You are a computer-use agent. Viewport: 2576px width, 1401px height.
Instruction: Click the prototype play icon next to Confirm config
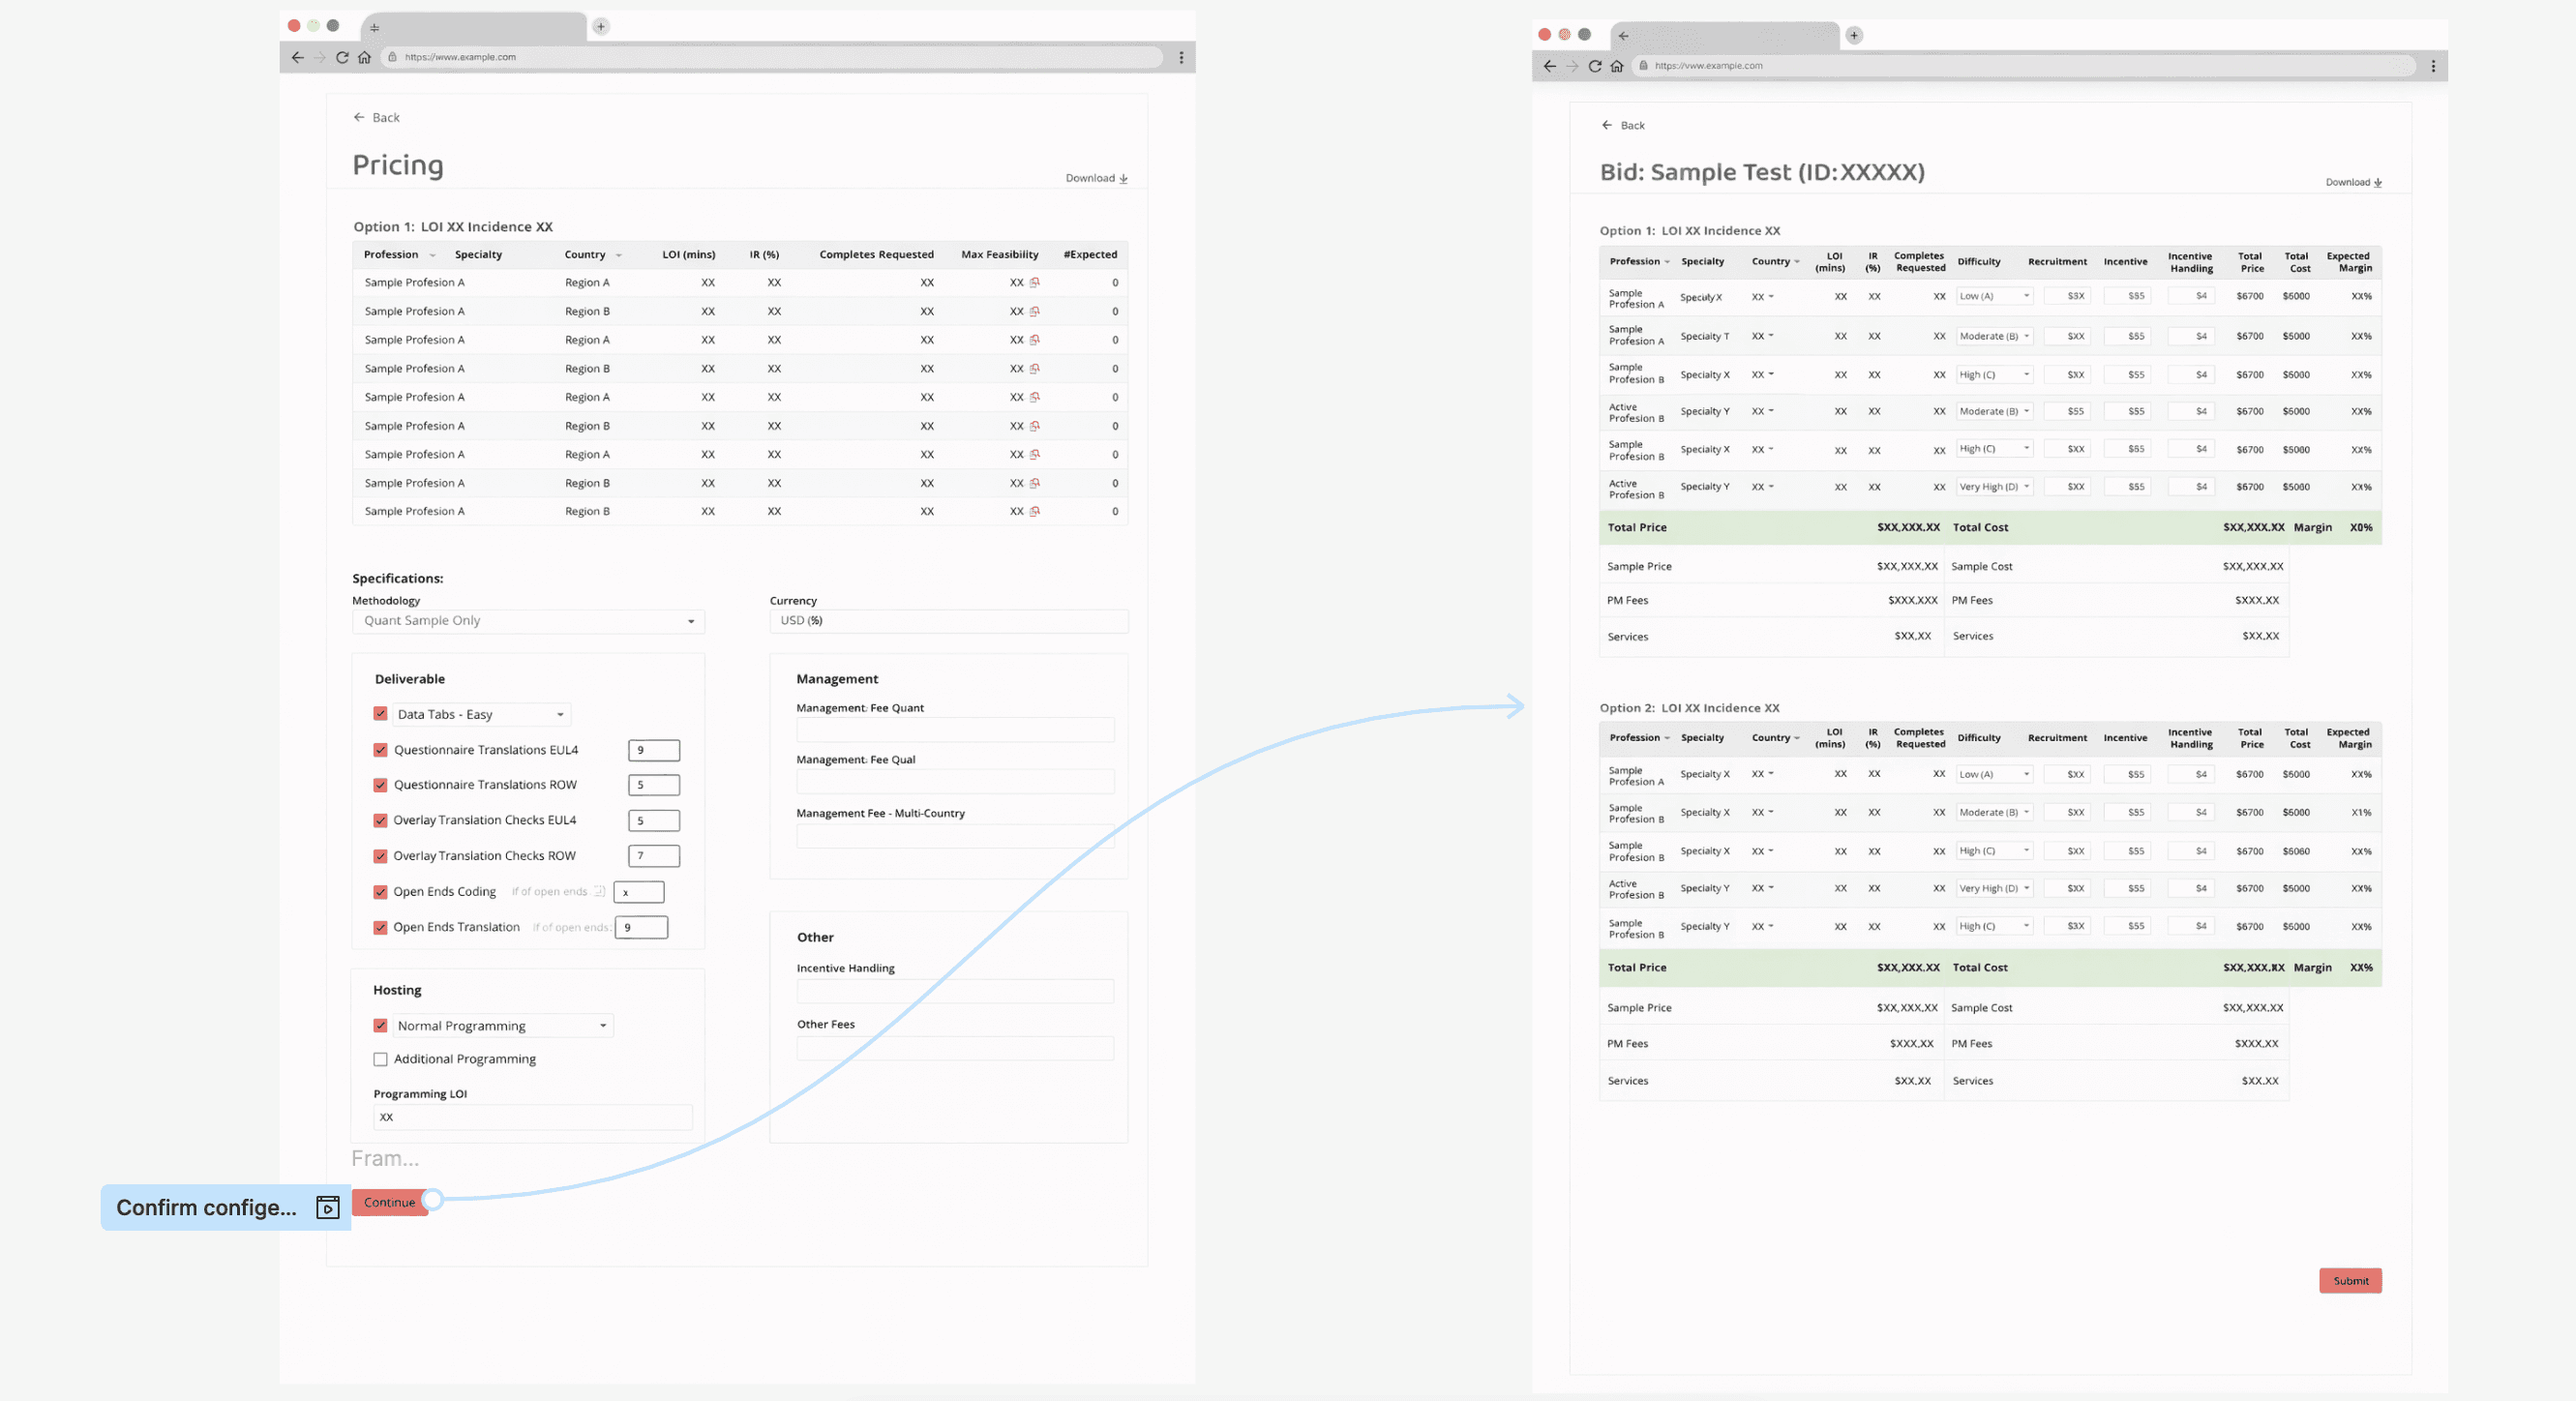[327, 1207]
